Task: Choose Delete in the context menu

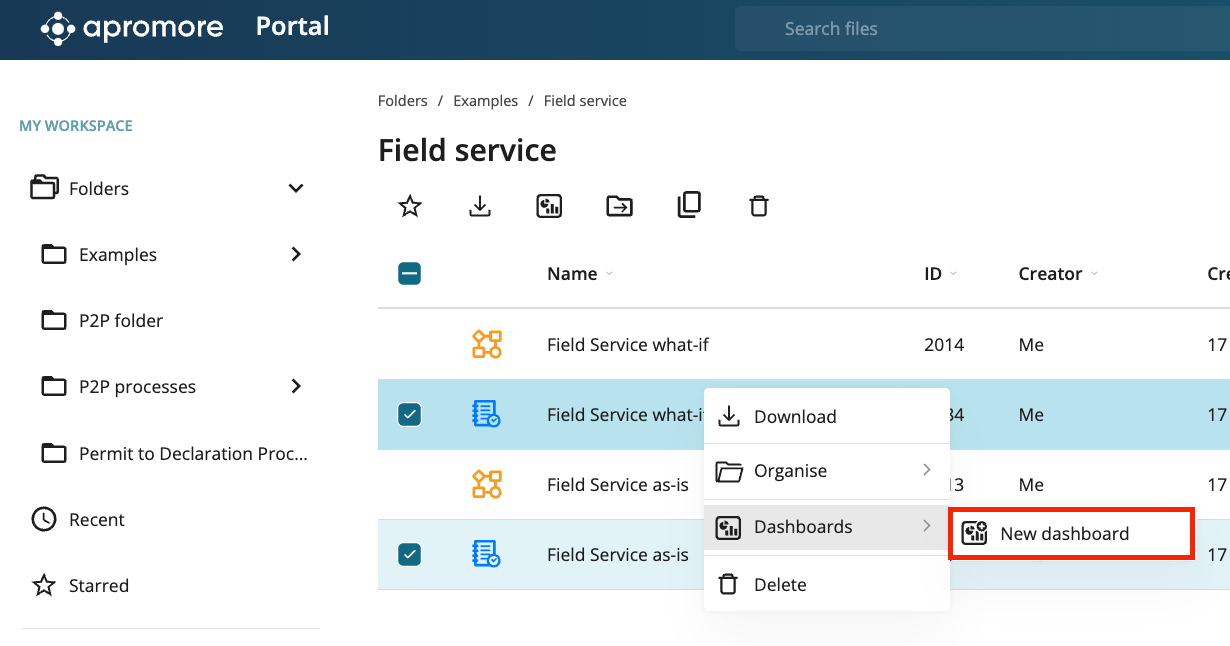Action: [779, 585]
